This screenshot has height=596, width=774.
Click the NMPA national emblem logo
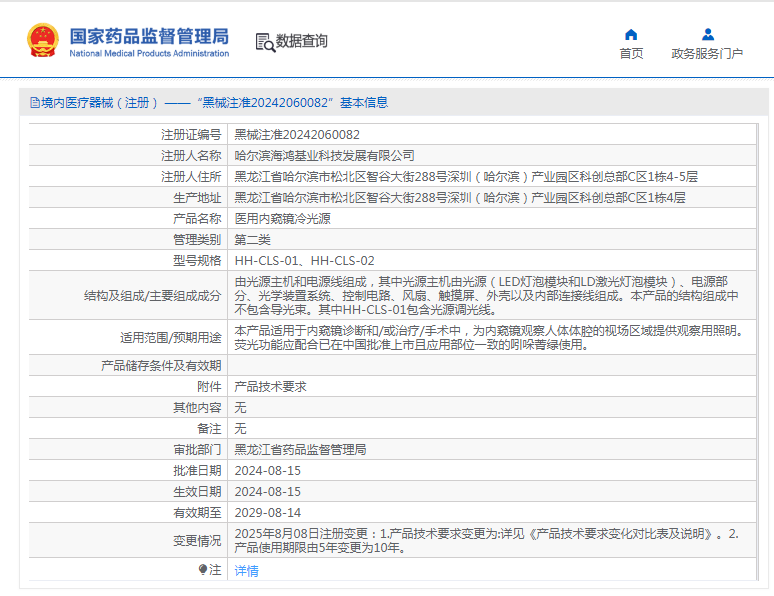click(x=43, y=41)
